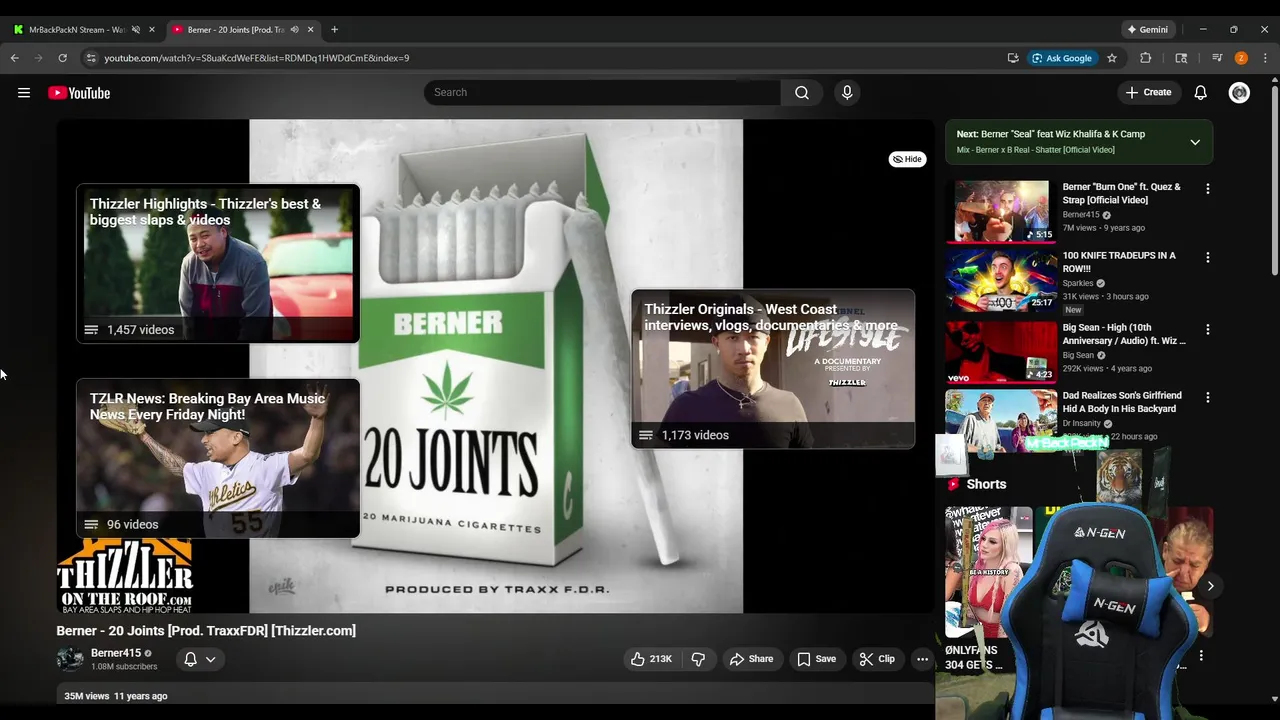
Task: Open media controls icon in Chrome toolbar
Action: tap(1217, 58)
